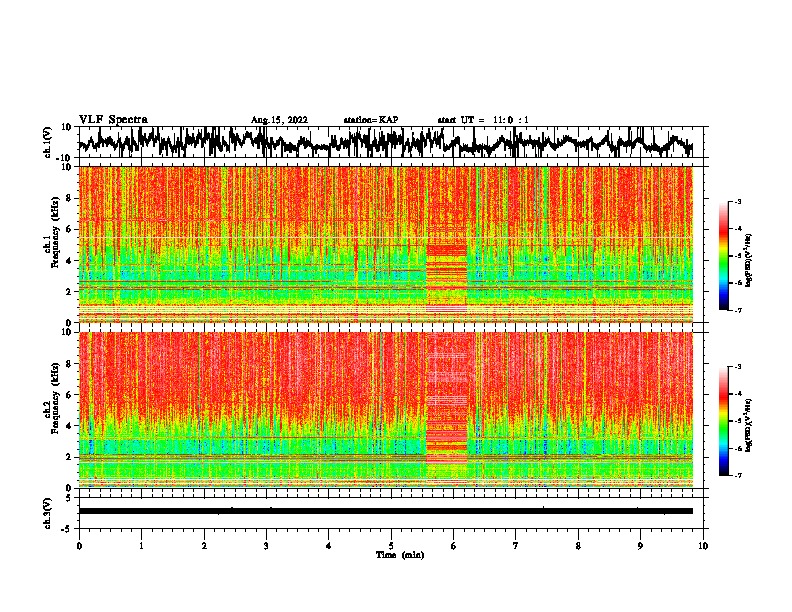Click the "8" kHz tick on ch.1 frequency axis

(69, 198)
